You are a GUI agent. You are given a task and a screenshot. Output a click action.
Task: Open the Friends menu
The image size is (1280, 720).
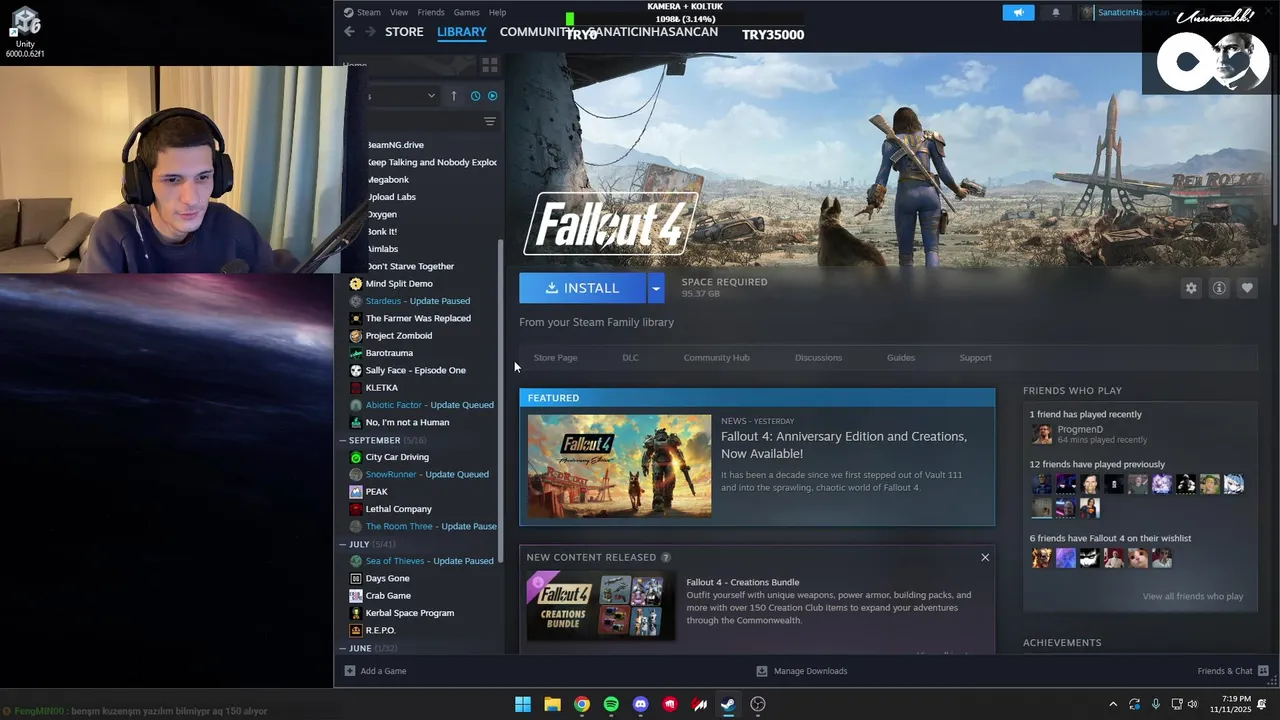tap(431, 12)
